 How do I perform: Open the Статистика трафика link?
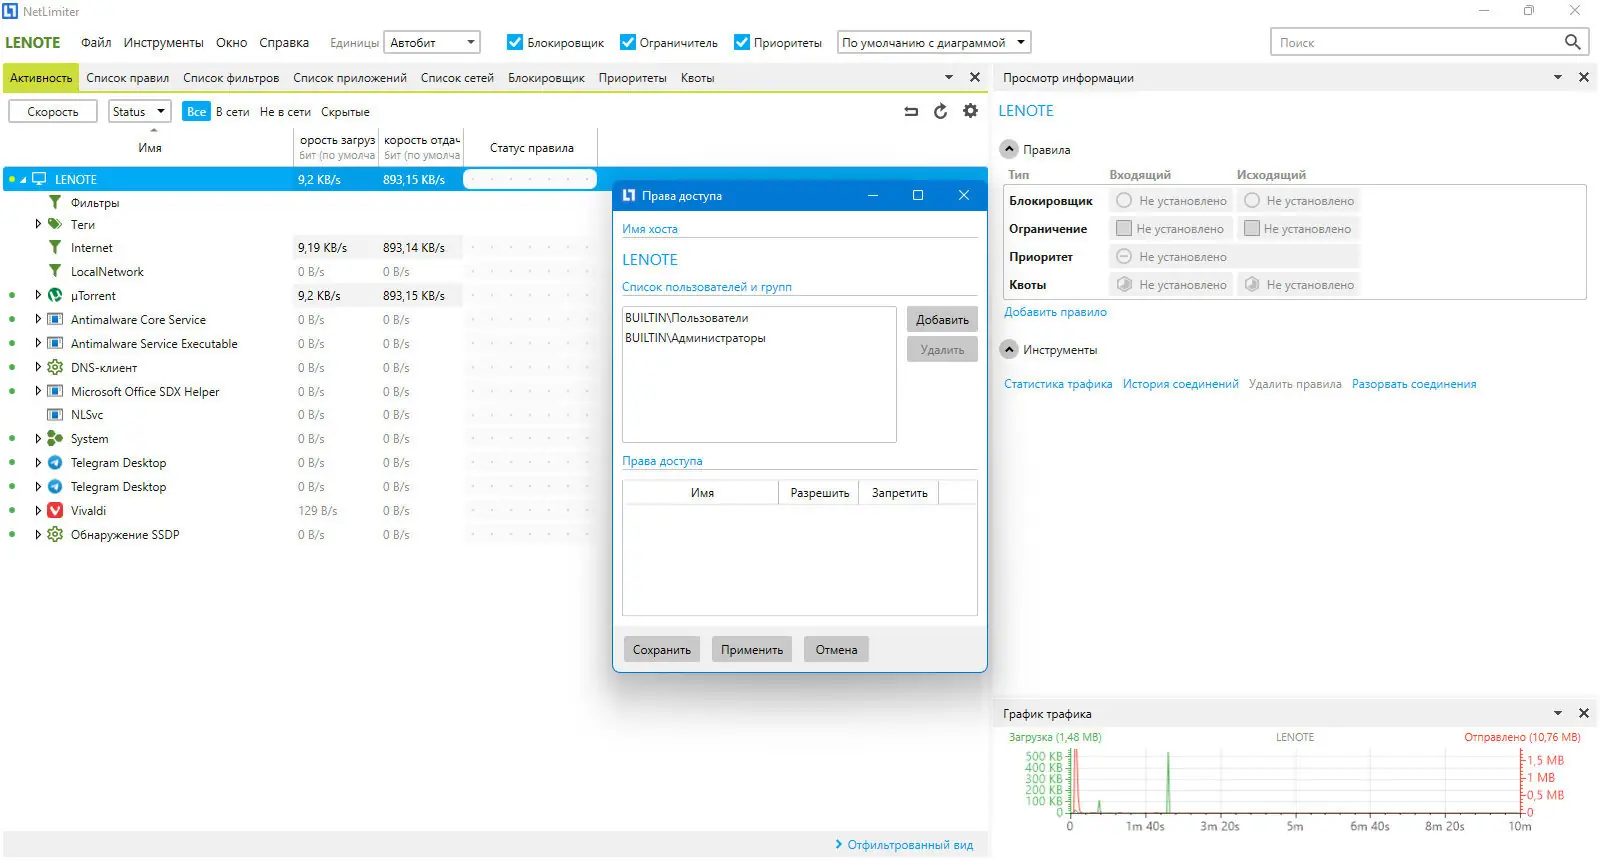click(1058, 383)
